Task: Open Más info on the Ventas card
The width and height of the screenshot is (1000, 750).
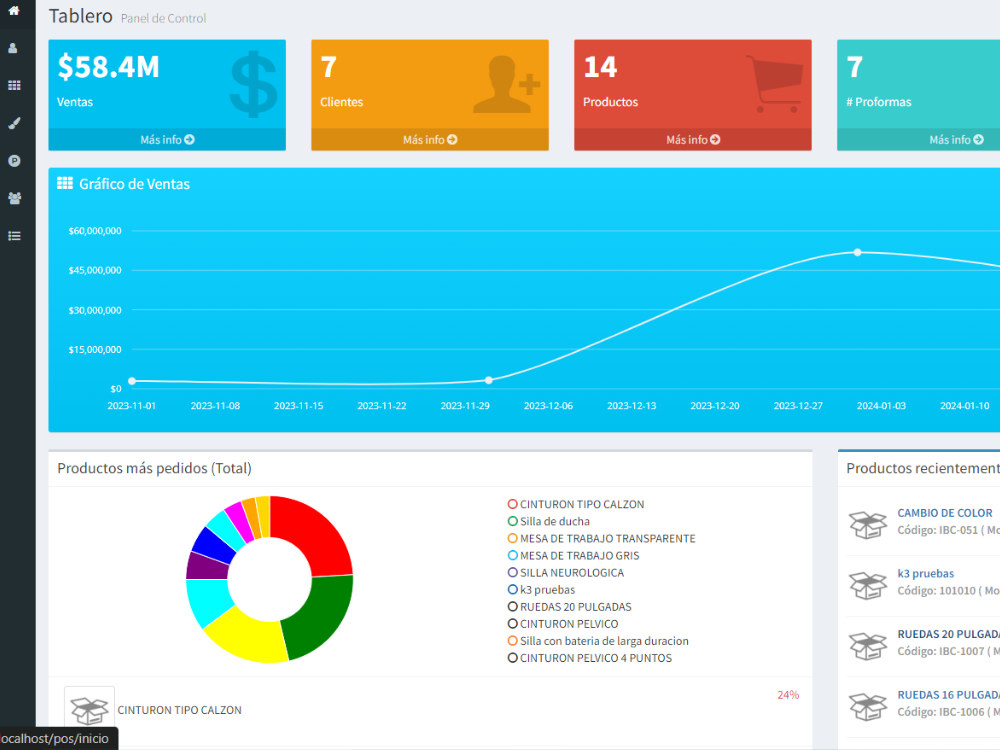Action: [167, 140]
